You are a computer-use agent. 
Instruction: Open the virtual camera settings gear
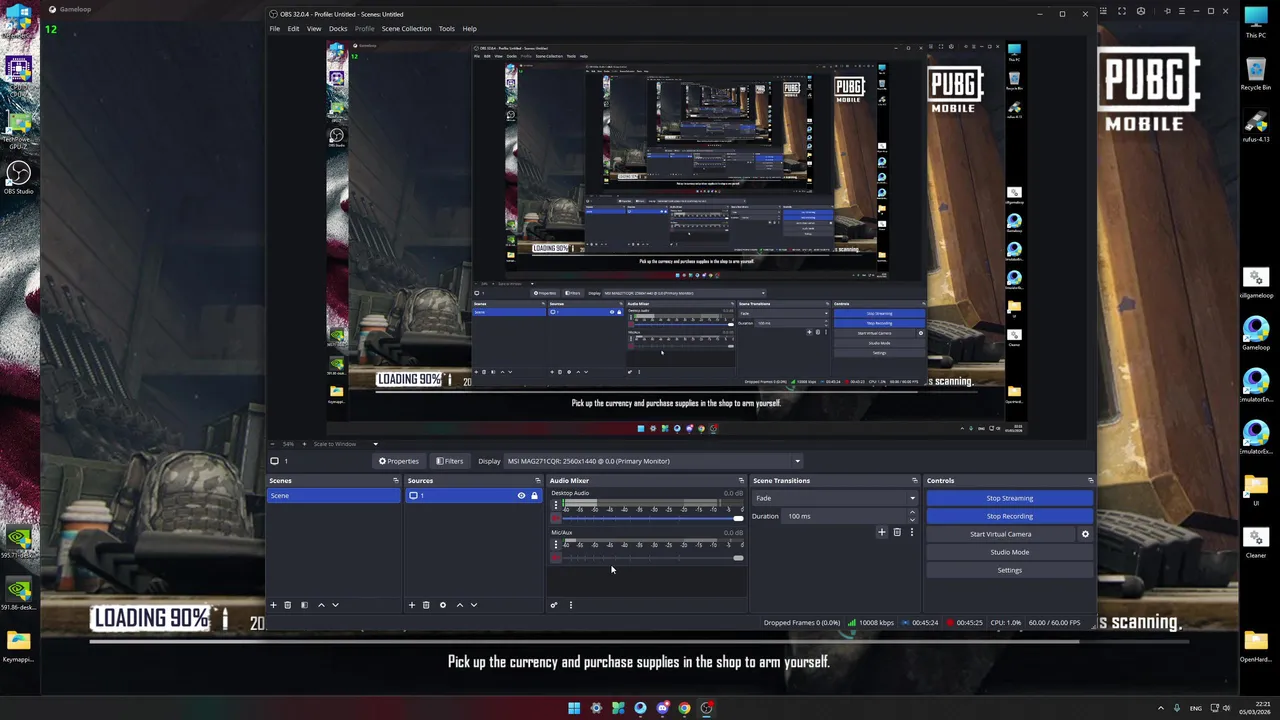[1085, 534]
